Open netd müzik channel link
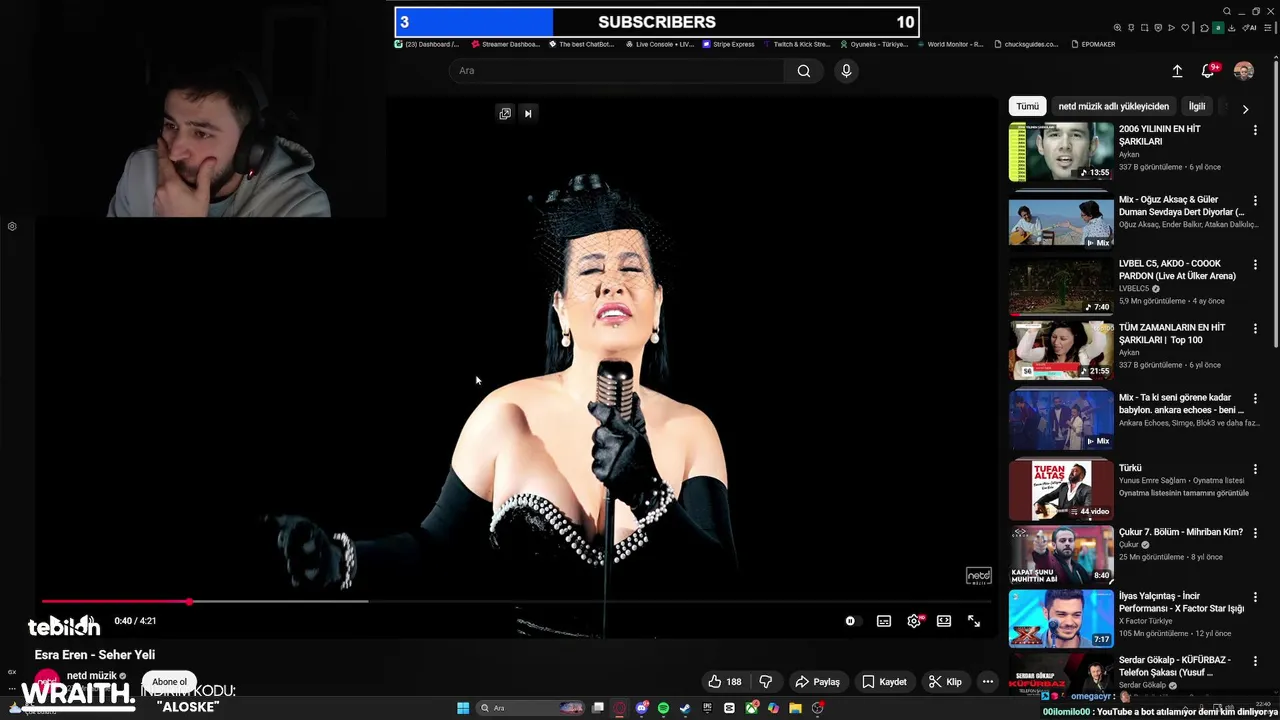The image size is (1280, 720). click(x=92, y=676)
